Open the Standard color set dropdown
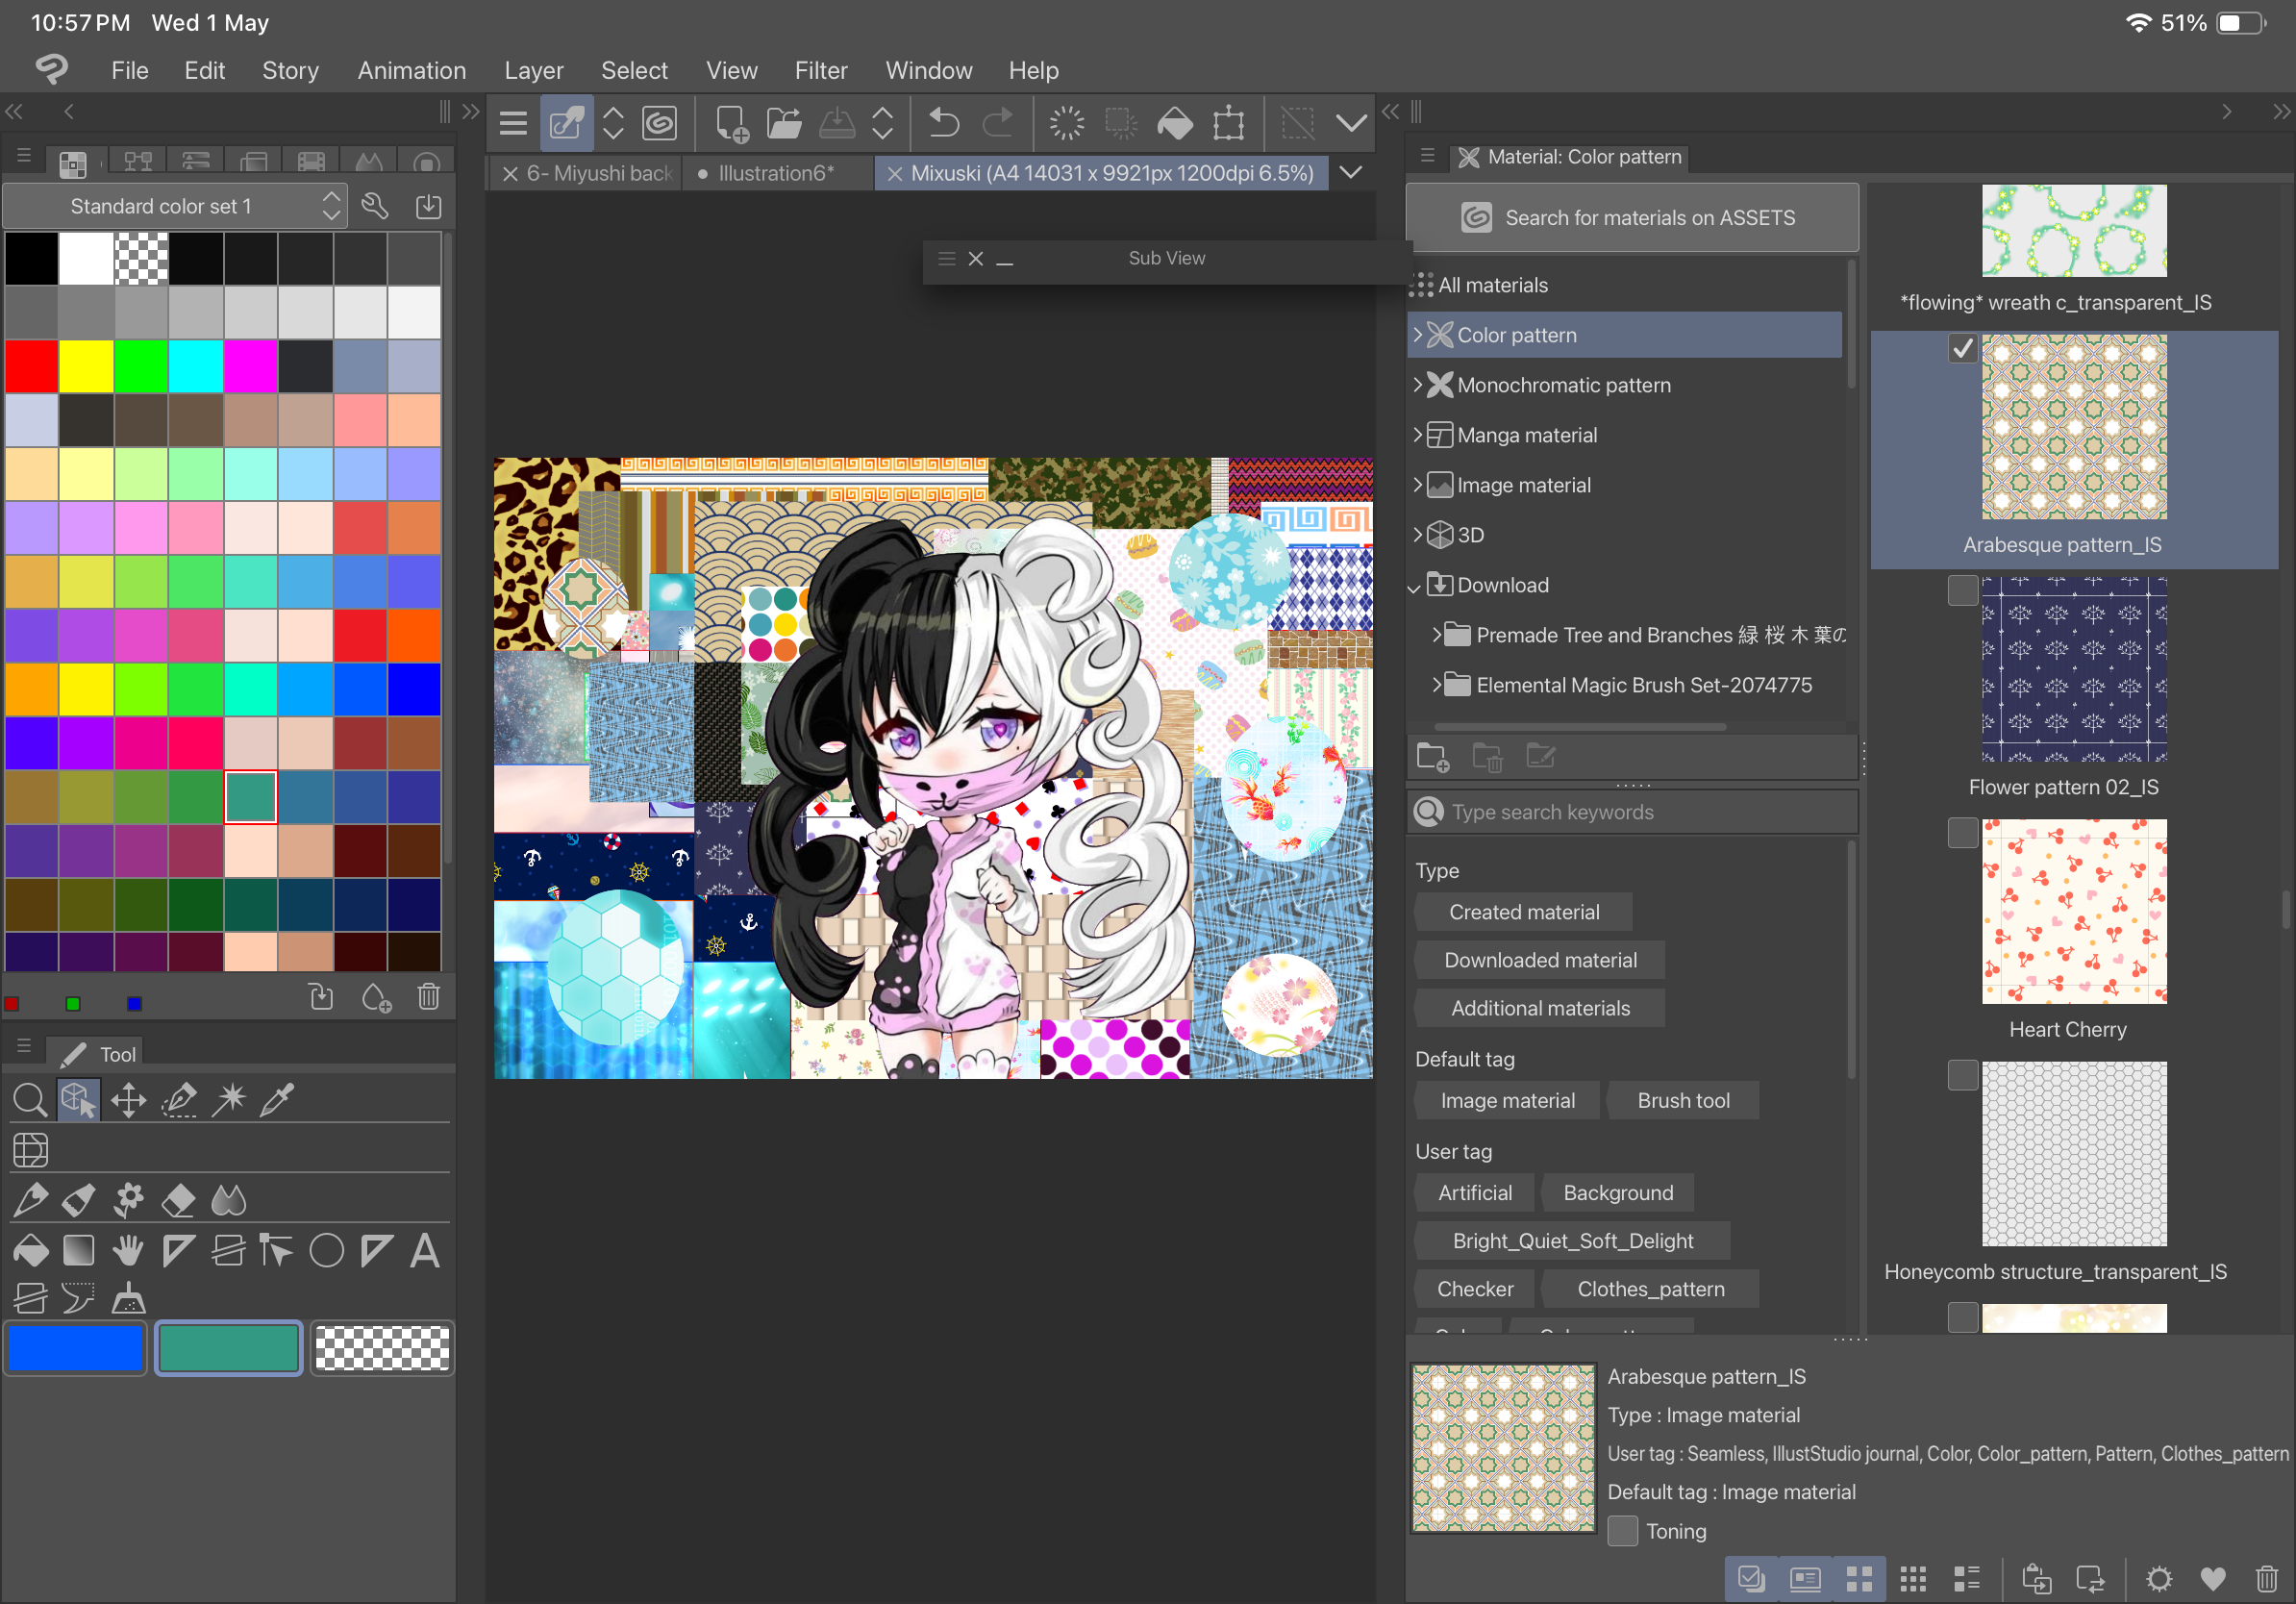This screenshot has width=2296, height=1604. tap(176, 206)
